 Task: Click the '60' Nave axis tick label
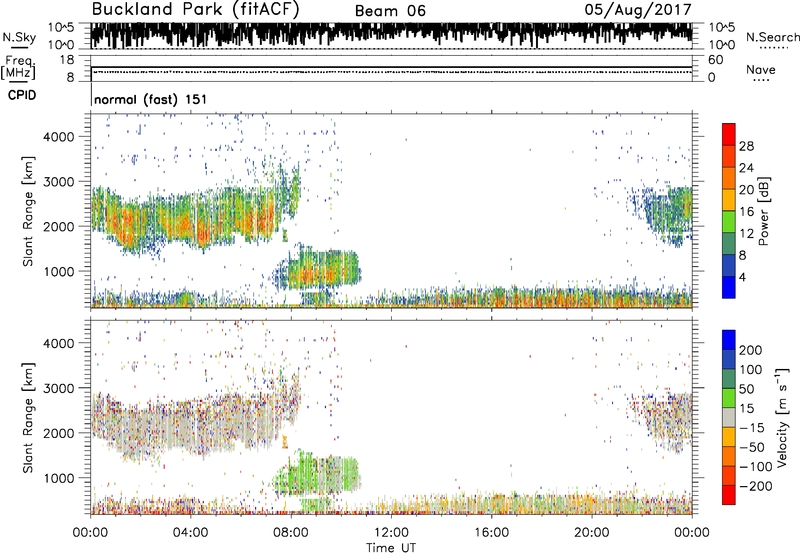(x=715, y=60)
